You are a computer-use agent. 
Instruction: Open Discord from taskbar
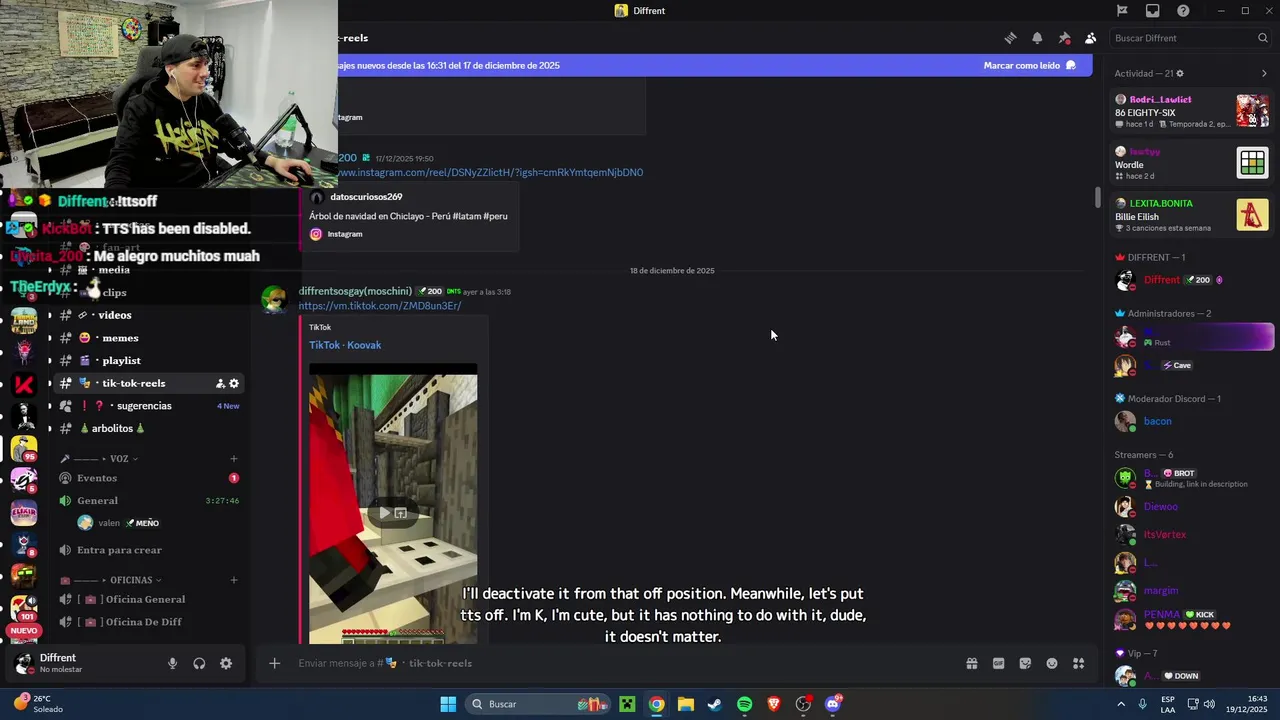point(833,704)
